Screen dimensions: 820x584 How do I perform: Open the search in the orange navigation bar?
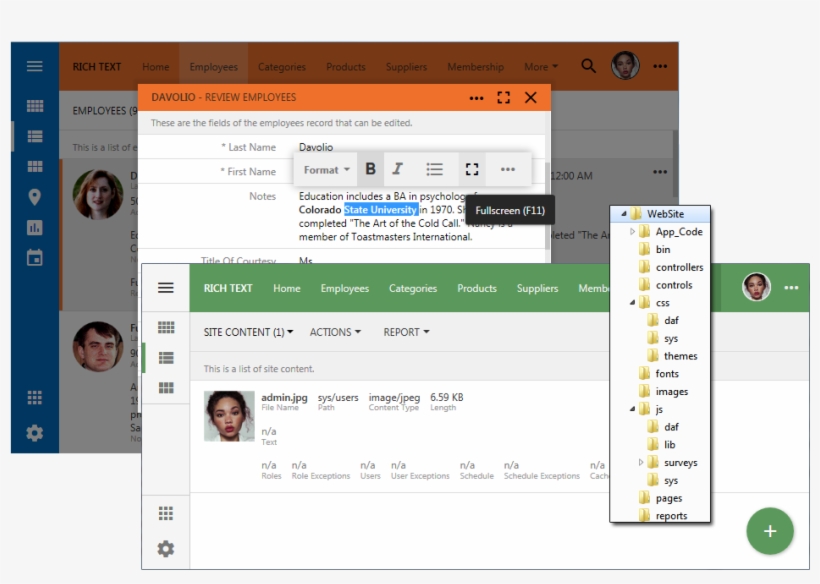point(587,66)
